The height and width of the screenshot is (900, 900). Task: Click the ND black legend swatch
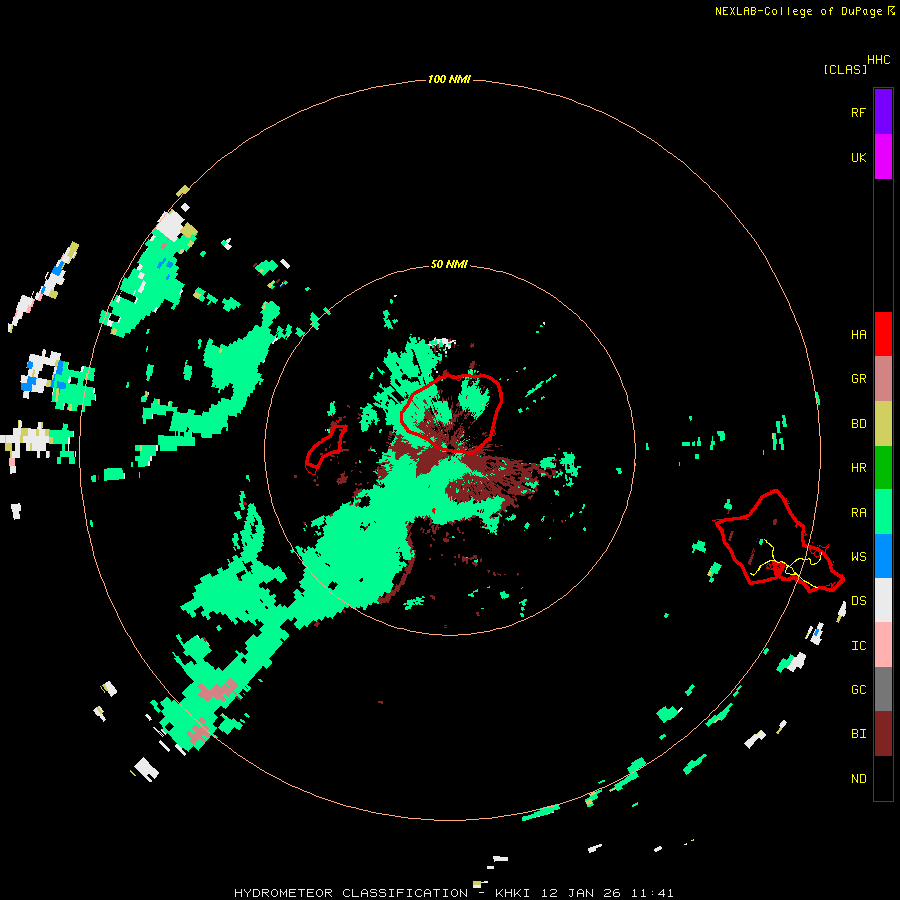[883, 778]
